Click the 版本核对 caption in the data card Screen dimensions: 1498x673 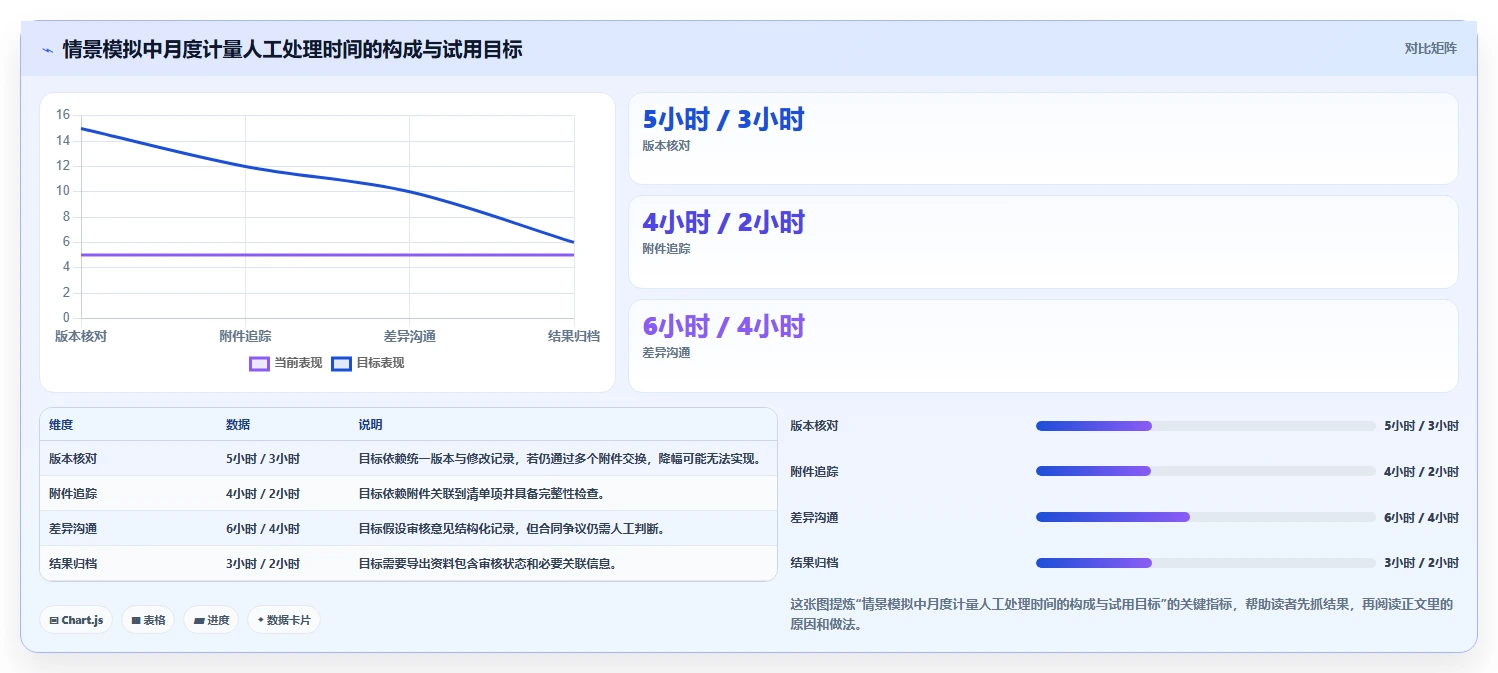point(666,146)
